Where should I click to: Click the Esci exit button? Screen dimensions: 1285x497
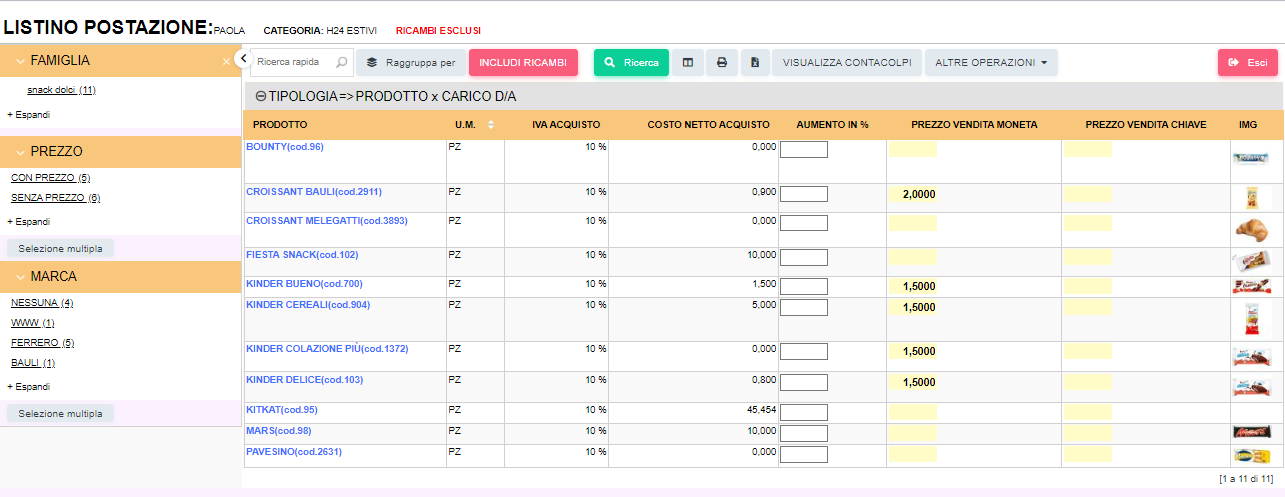[x=1248, y=62]
